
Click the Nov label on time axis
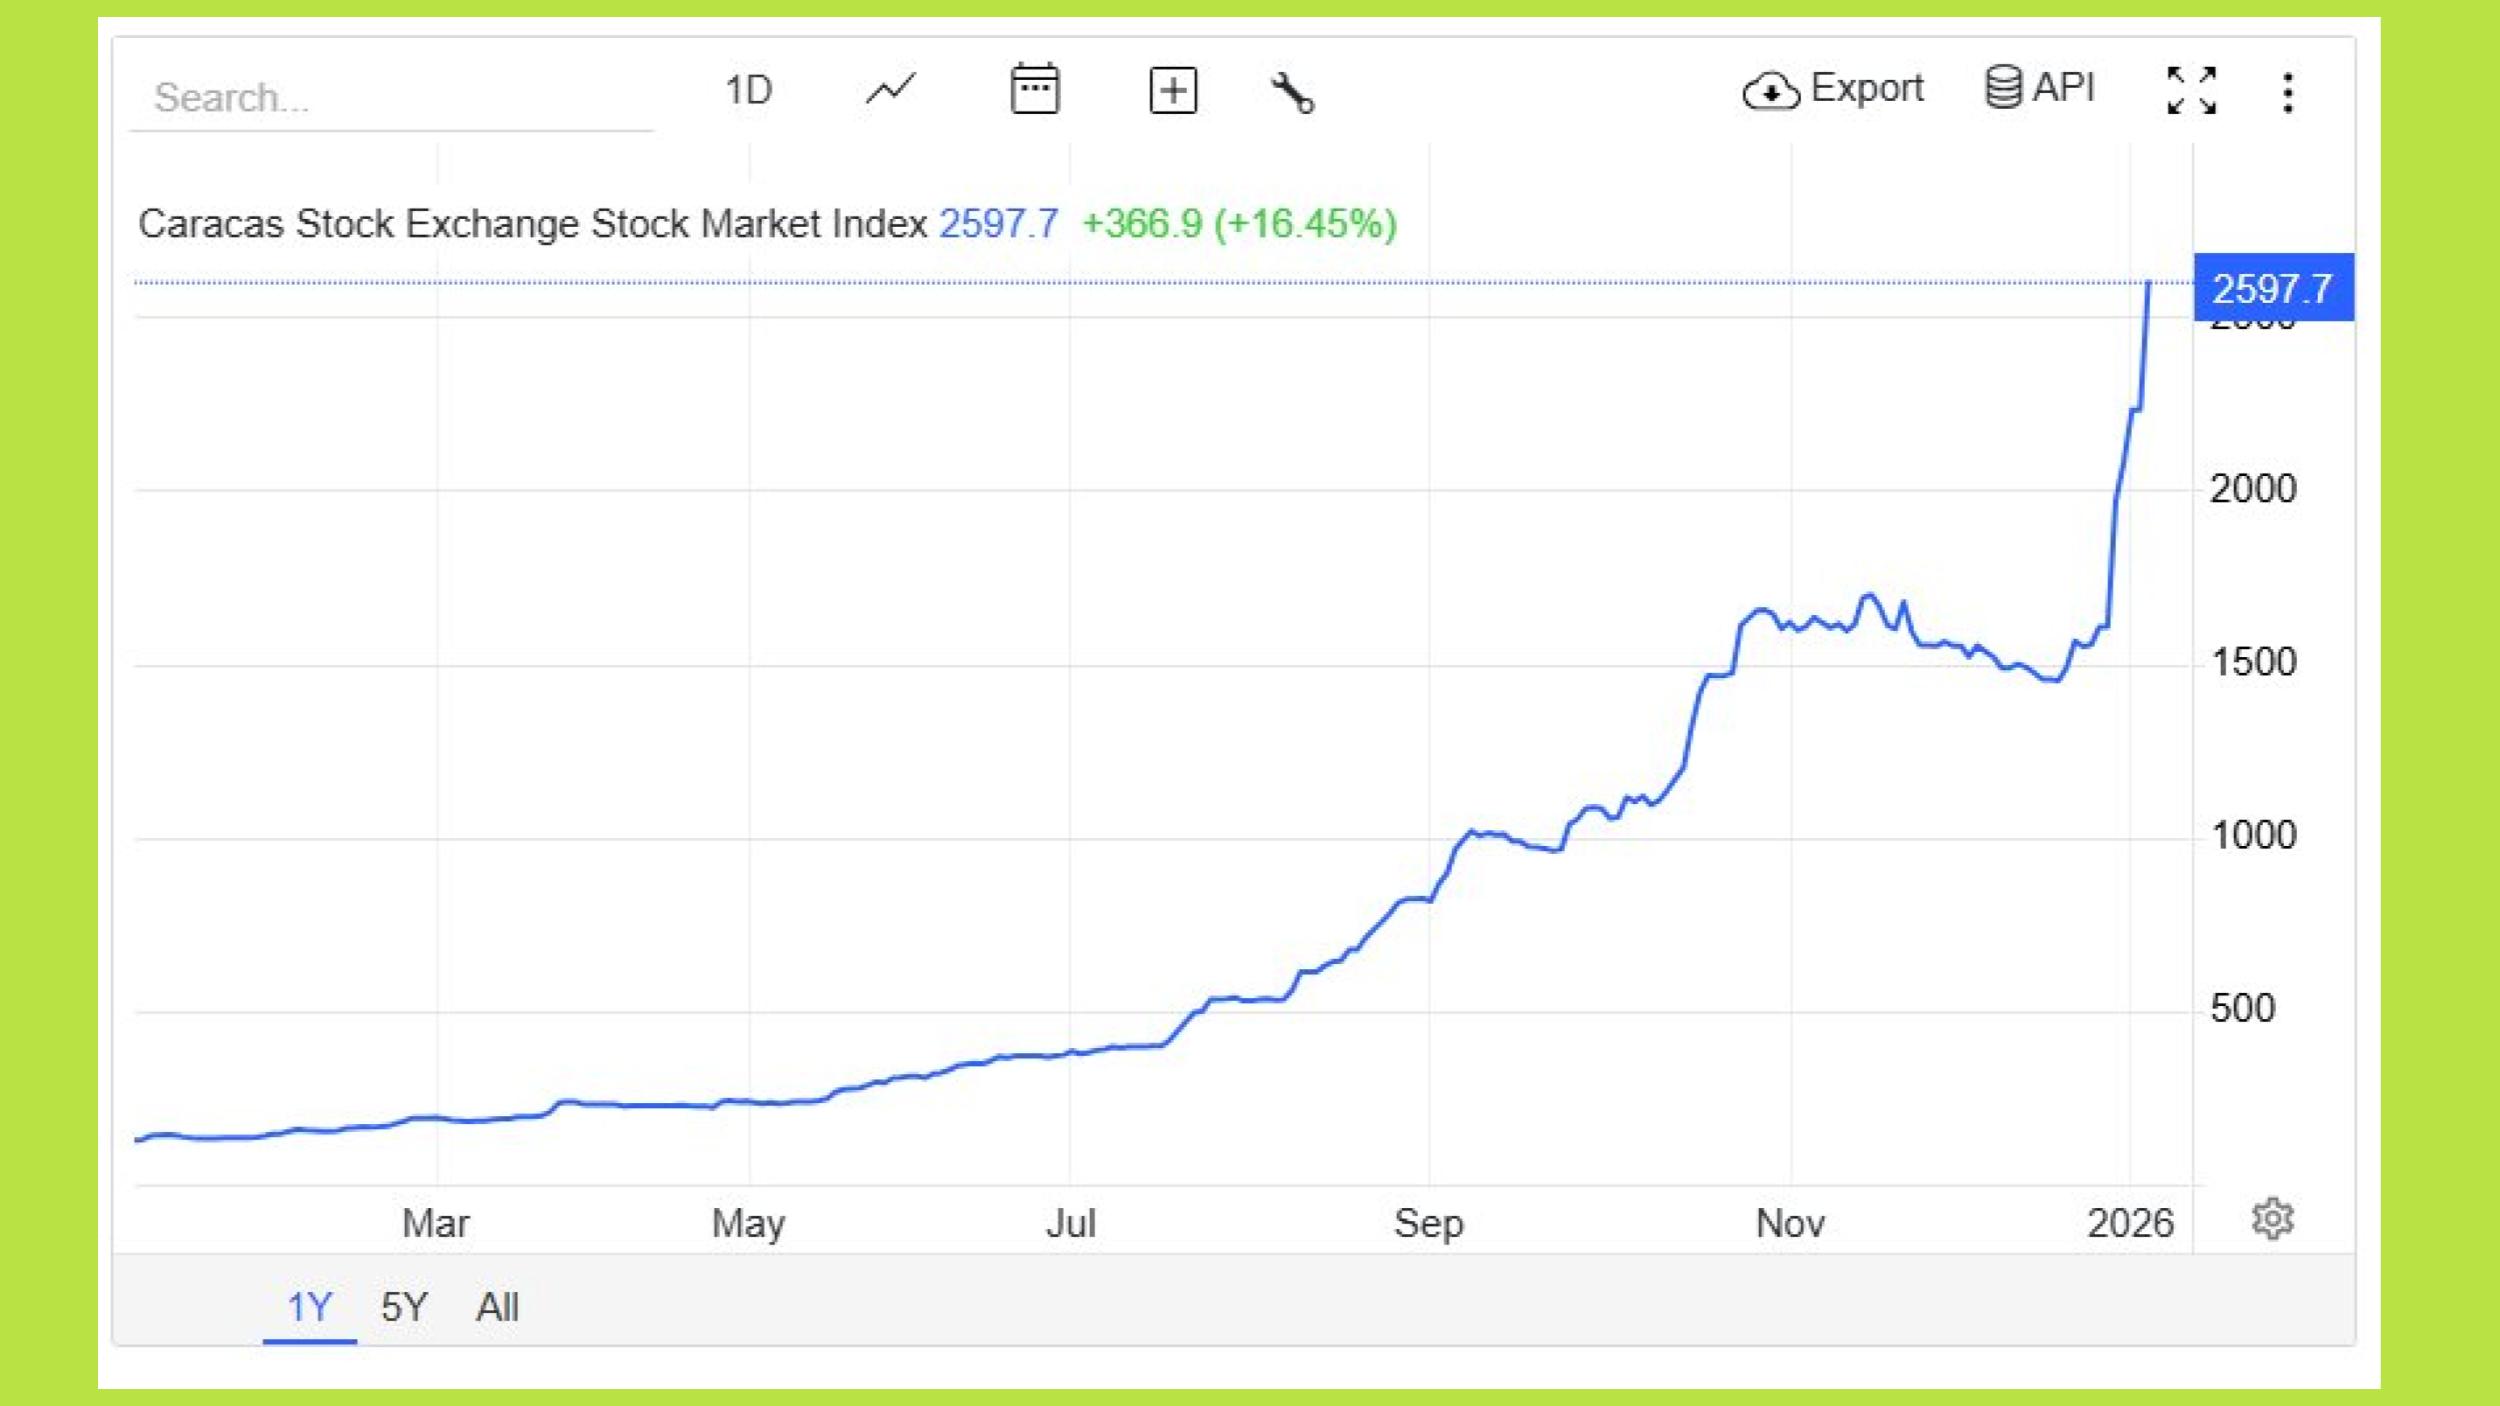coord(1790,1223)
